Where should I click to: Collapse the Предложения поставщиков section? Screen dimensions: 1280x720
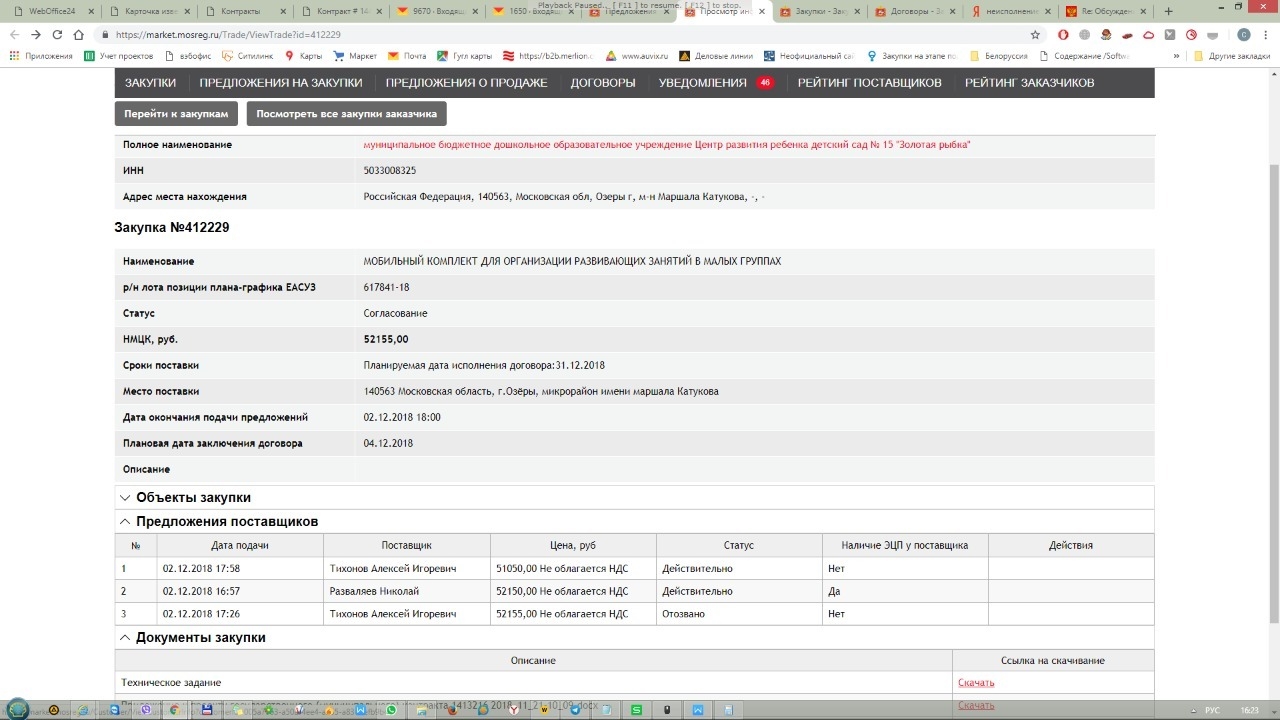click(x=125, y=522)
